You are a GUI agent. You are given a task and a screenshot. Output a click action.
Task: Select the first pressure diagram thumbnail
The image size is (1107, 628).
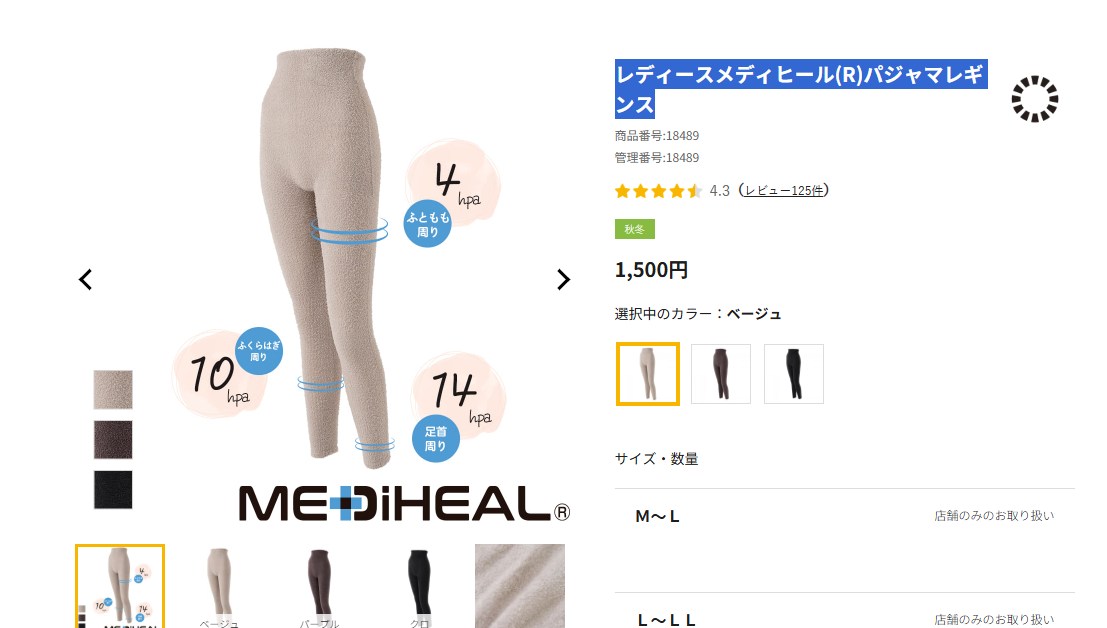tap(120, 586)
